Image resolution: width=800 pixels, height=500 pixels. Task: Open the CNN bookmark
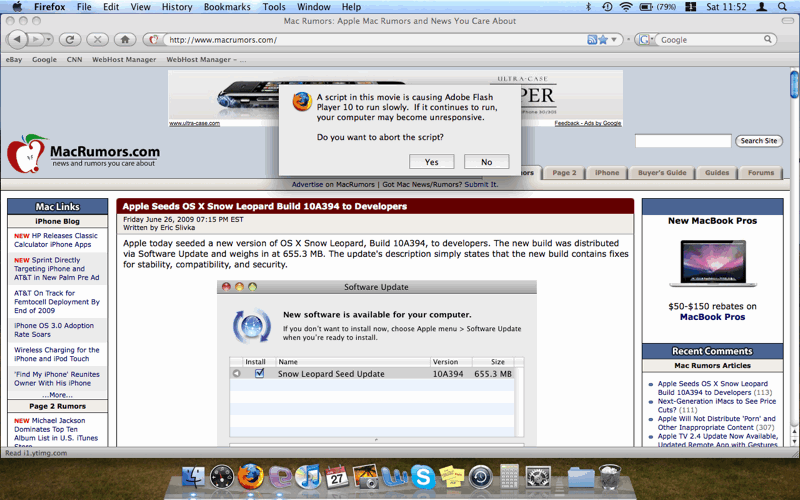[74, 59]
